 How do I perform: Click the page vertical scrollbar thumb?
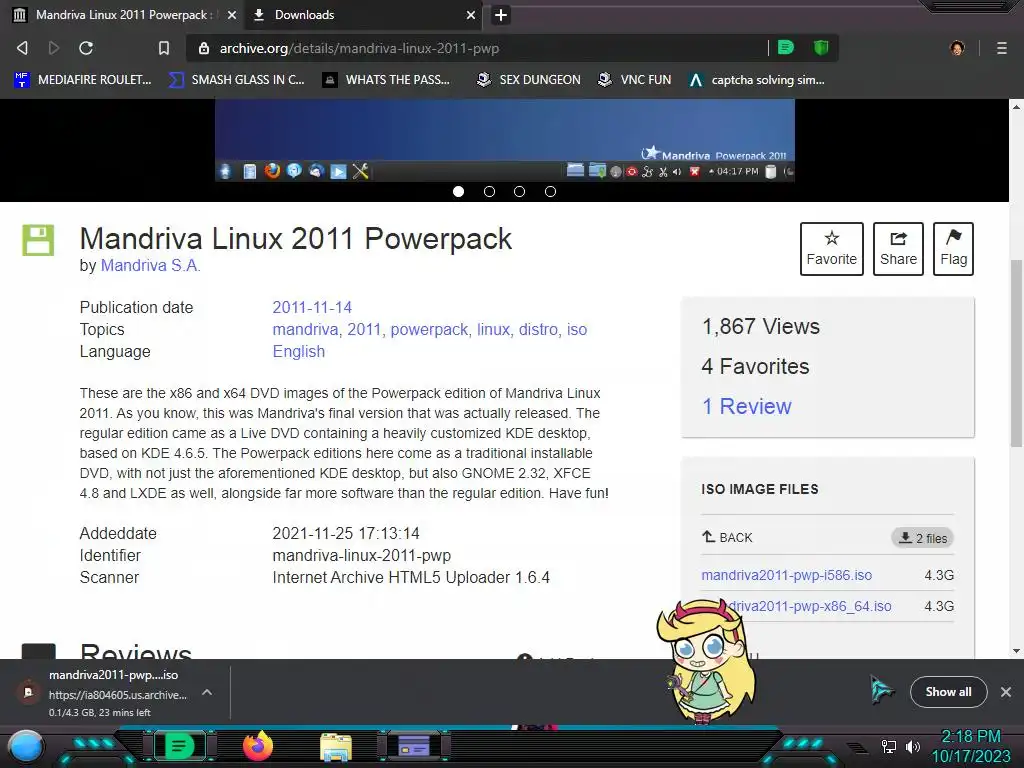[1016, 353]
